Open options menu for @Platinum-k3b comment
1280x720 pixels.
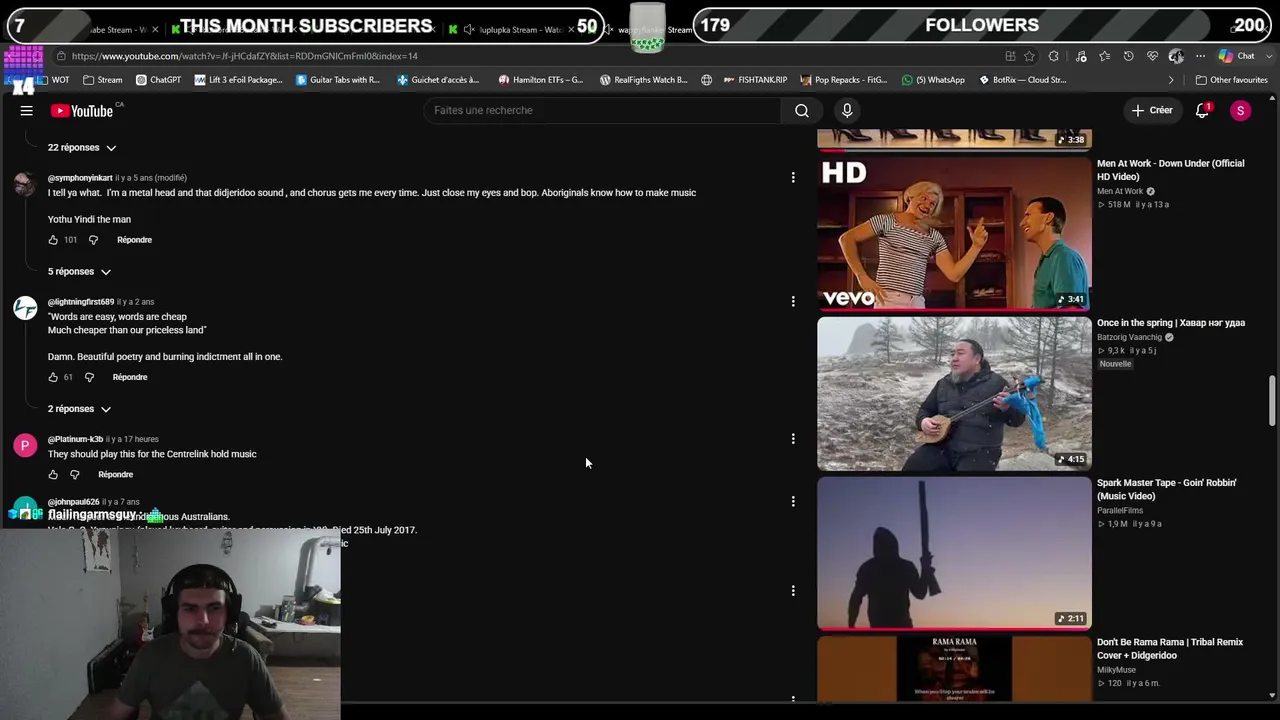[793, 439]
